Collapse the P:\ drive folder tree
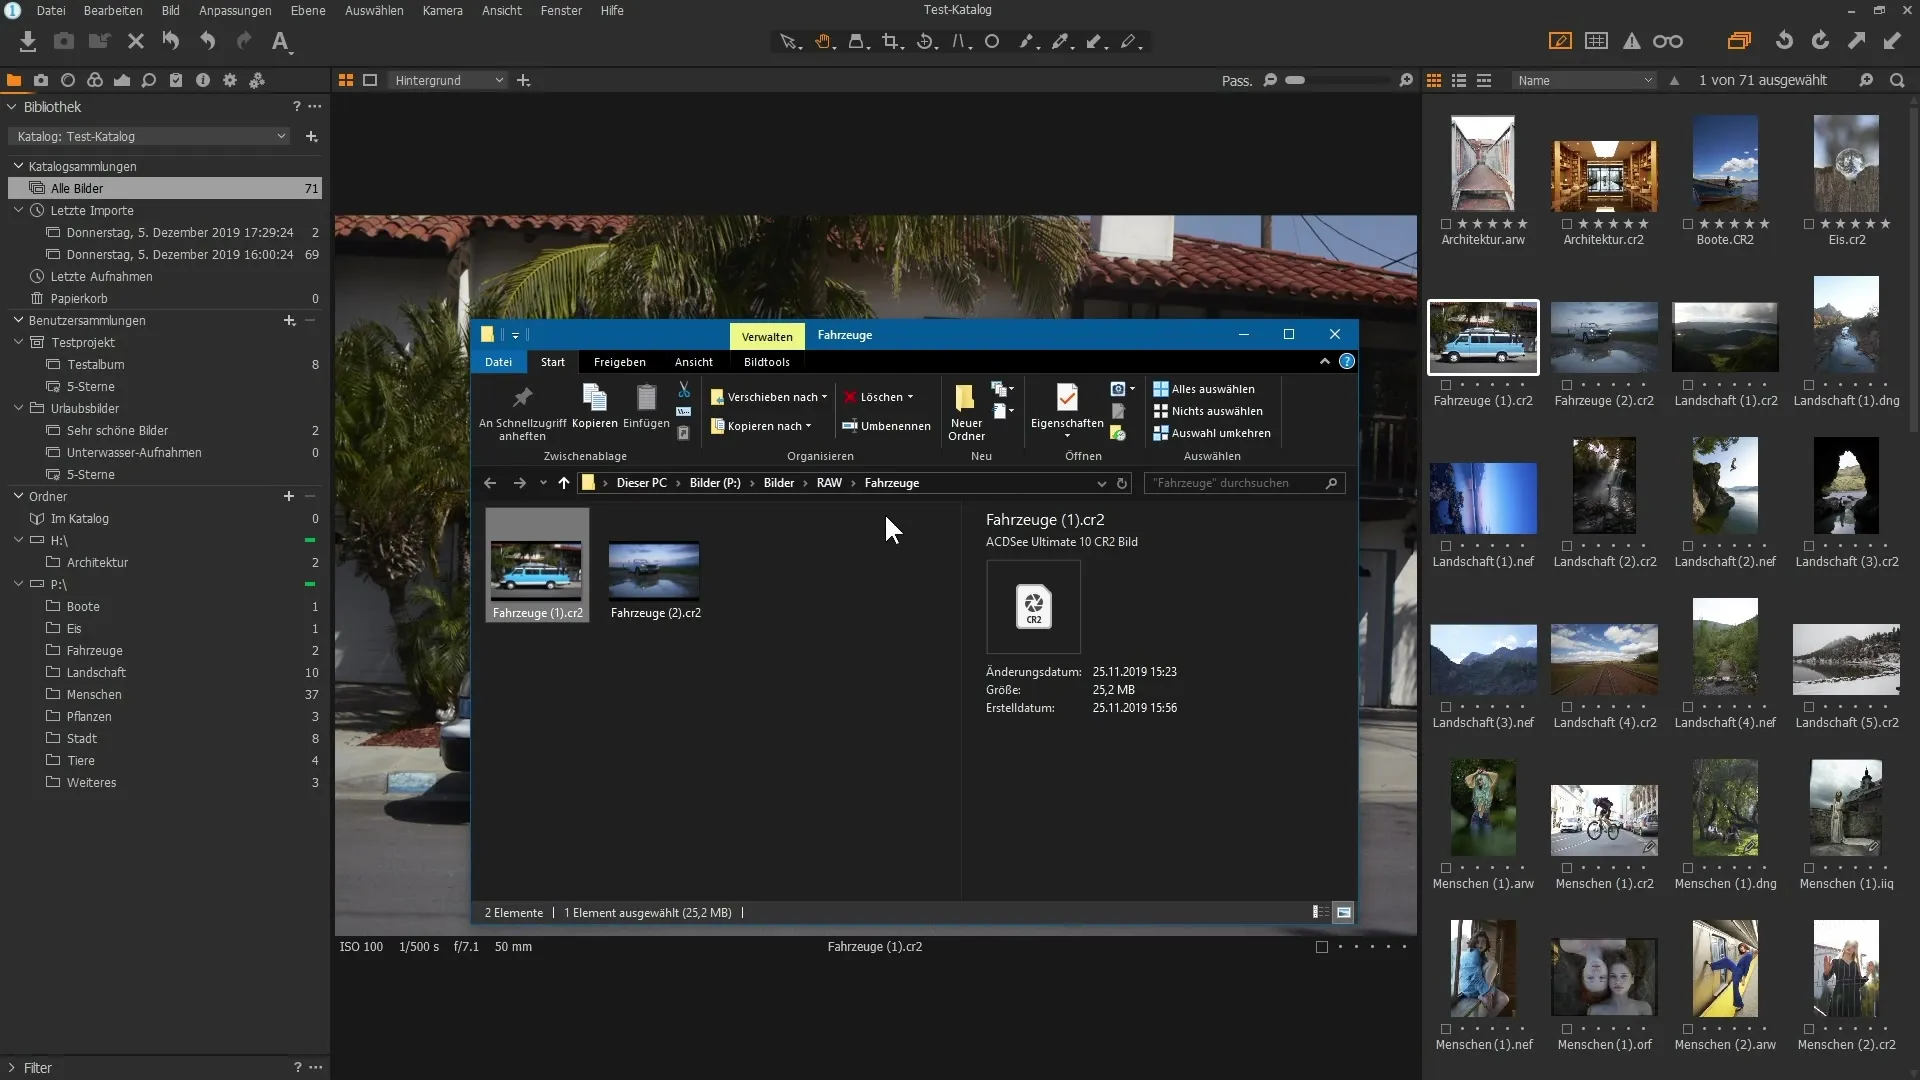 (18, 584)
